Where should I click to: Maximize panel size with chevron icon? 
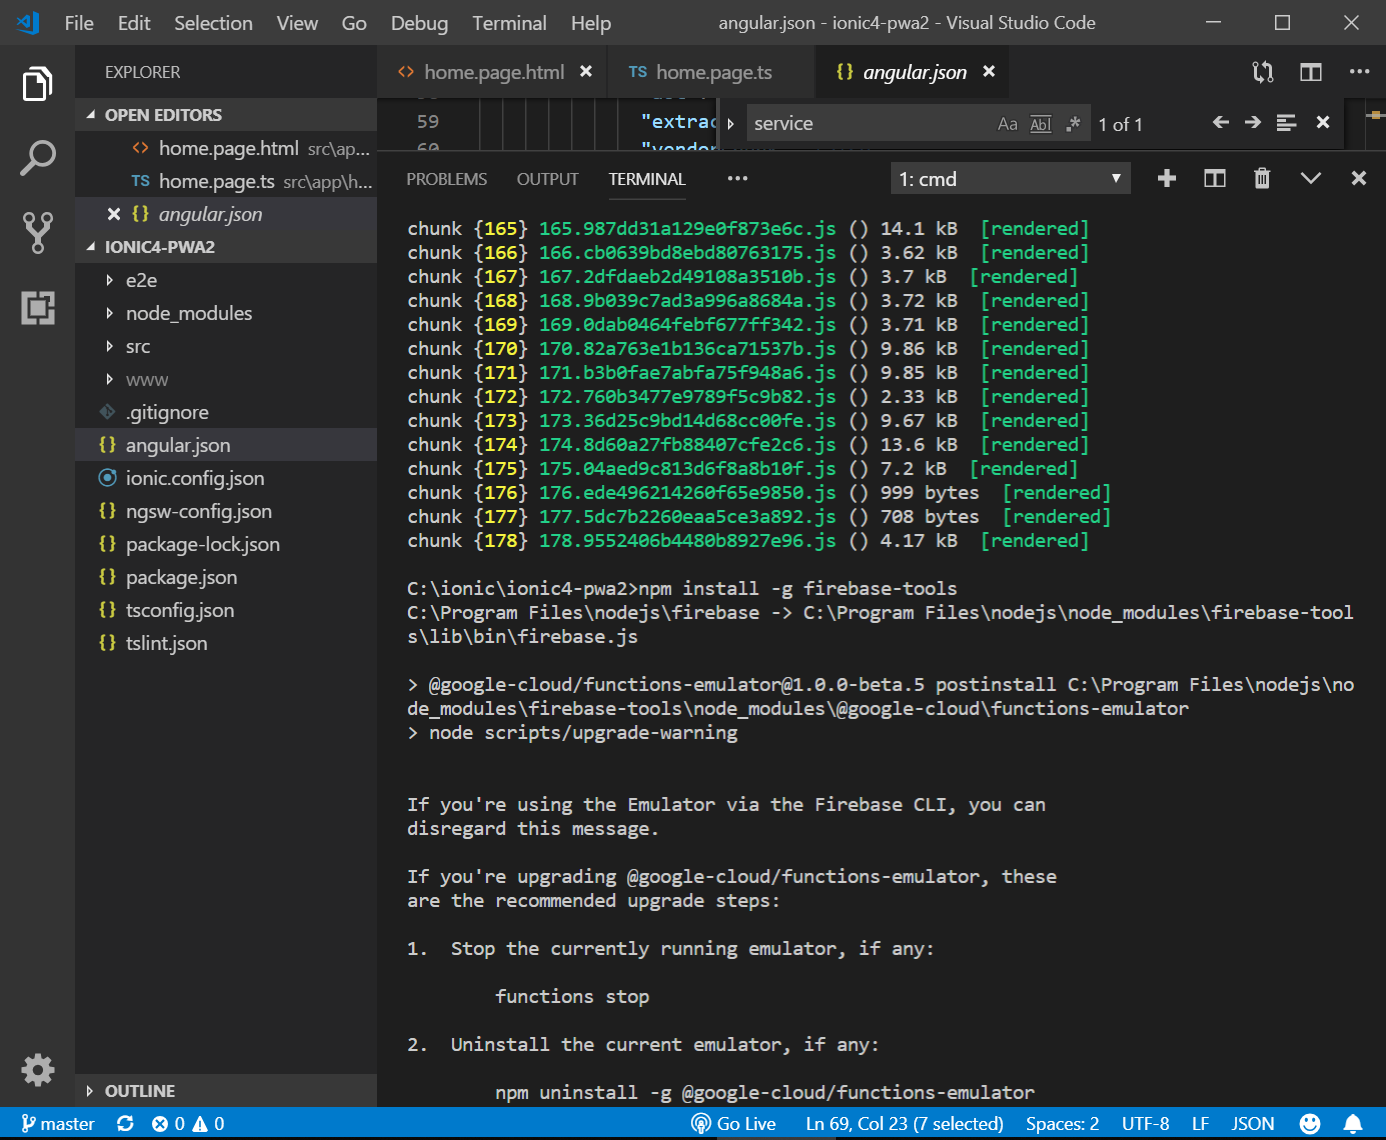click(1311, 178)
